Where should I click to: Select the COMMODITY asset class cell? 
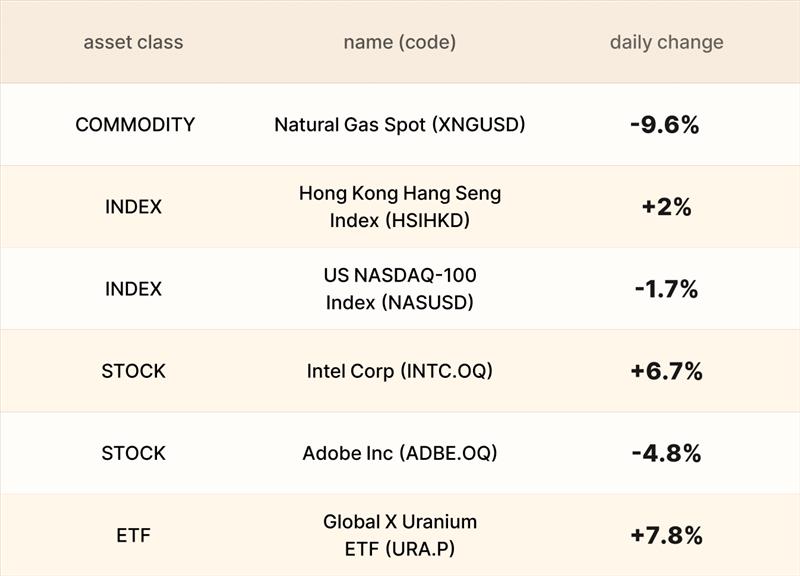135,125
